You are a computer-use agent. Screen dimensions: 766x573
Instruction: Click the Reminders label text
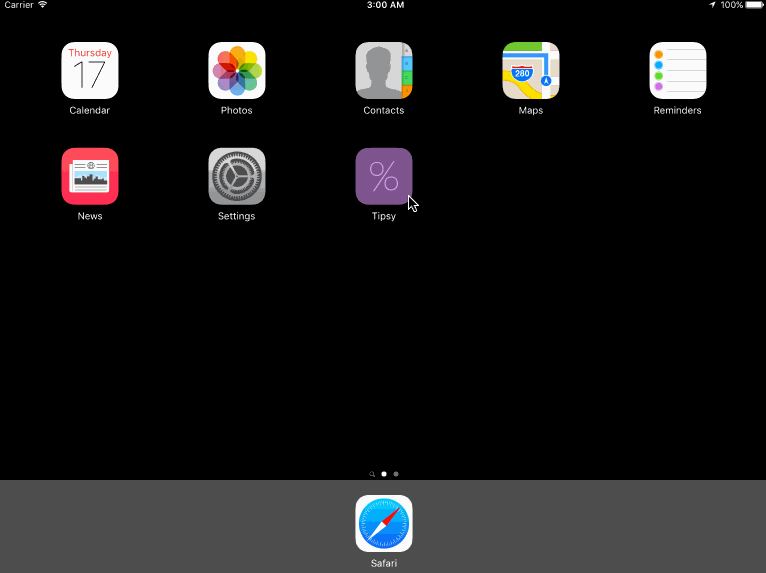678,110
